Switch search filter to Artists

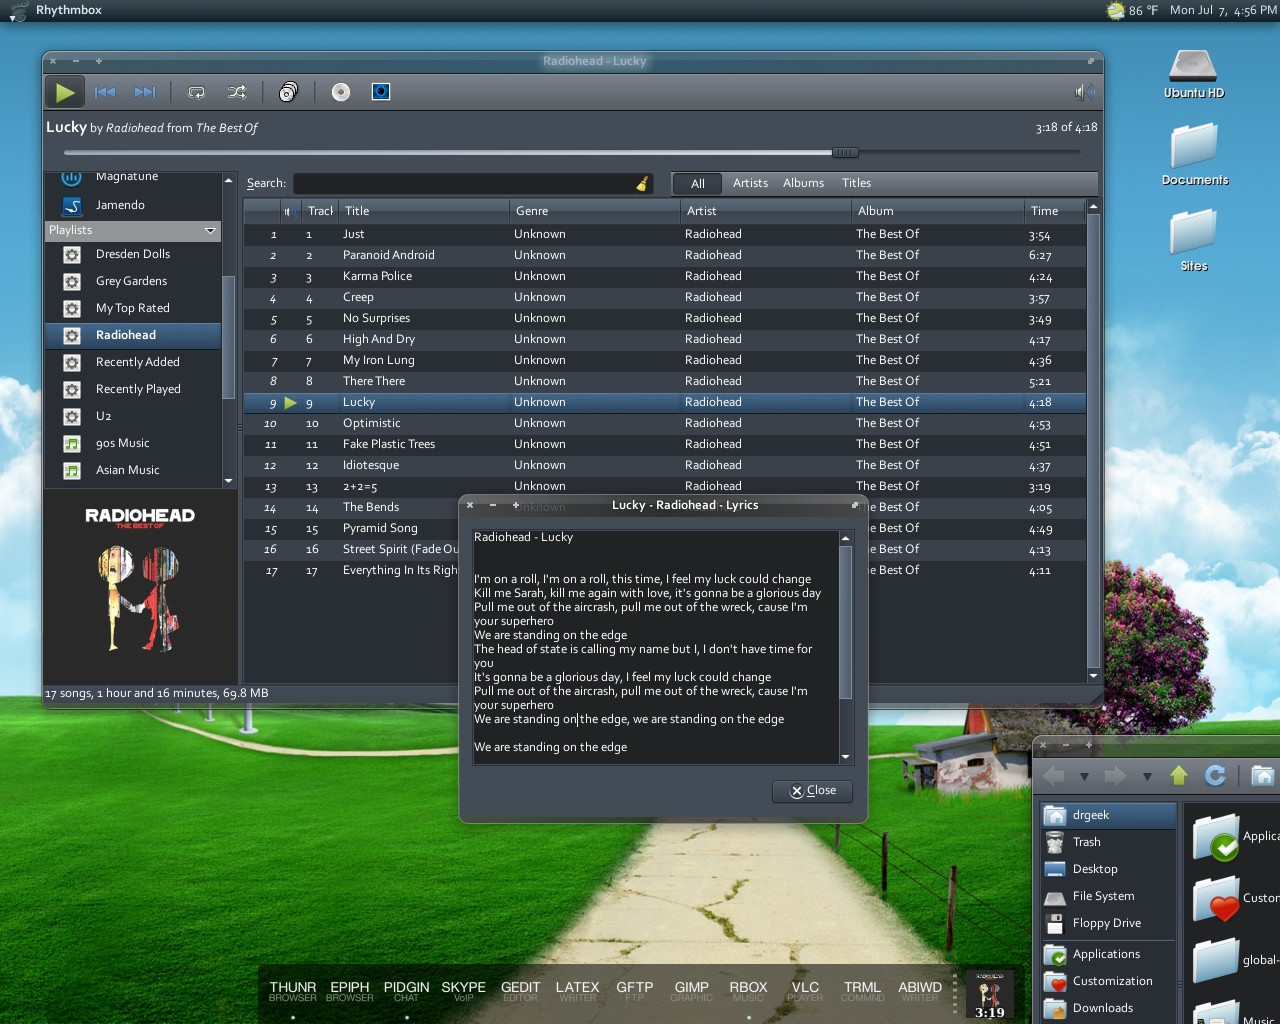751,183
